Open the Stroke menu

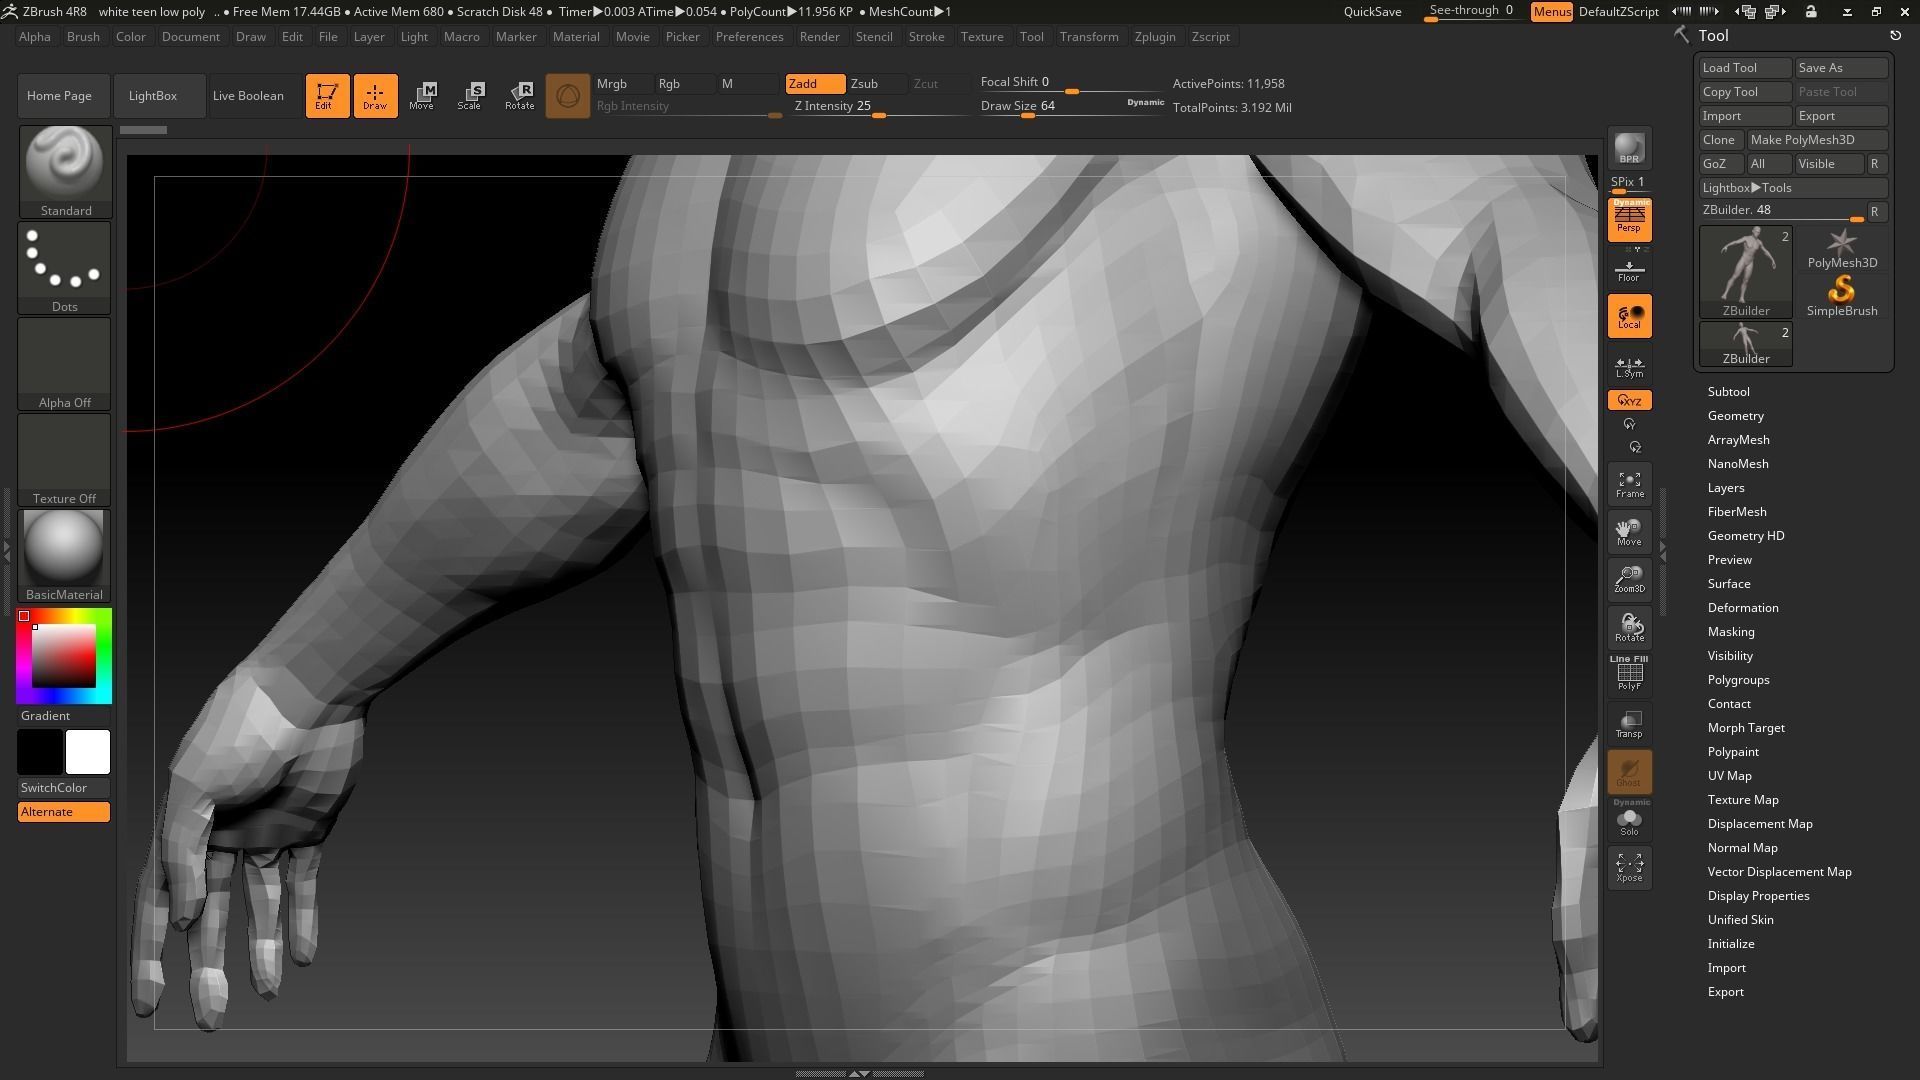pos(926,37)
